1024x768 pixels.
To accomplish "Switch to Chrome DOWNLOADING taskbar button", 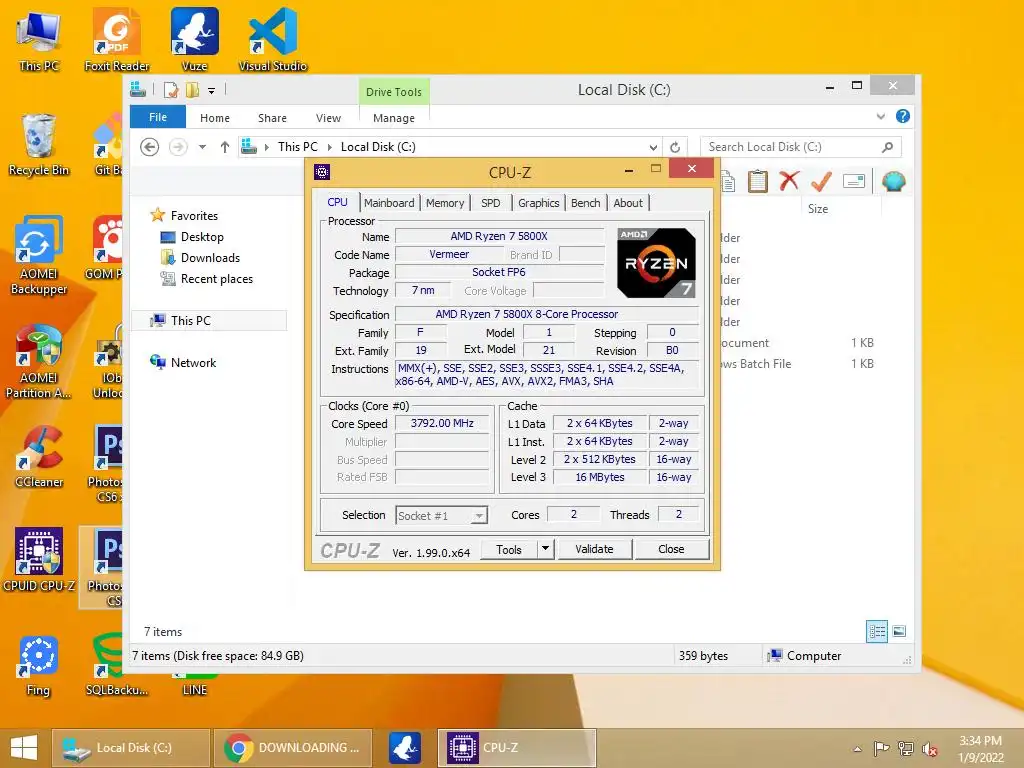I will pyautogui.click(x=293, y=748).
